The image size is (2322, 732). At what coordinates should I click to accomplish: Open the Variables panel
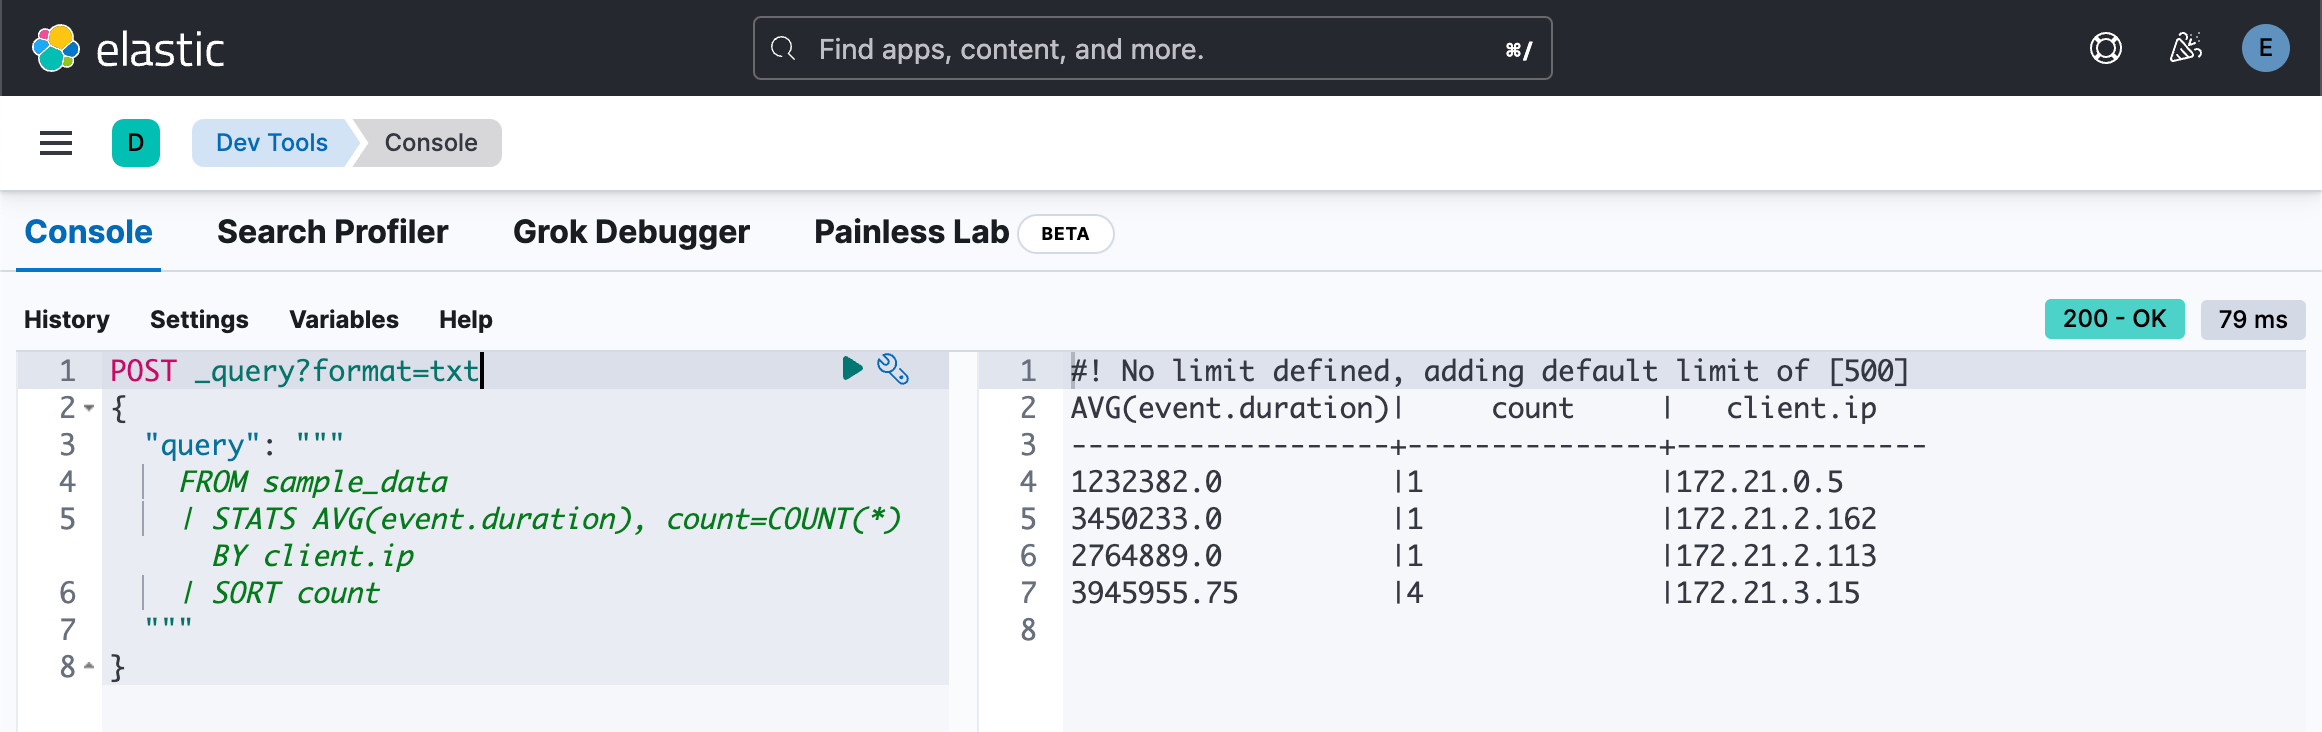click(x=344, y=319)
